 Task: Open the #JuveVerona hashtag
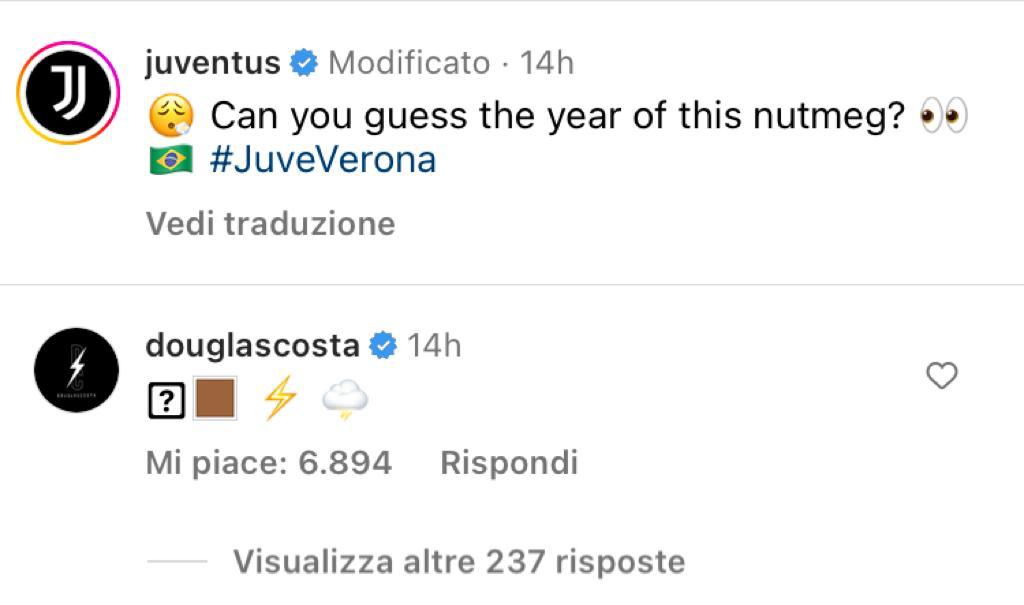point(323,161)
